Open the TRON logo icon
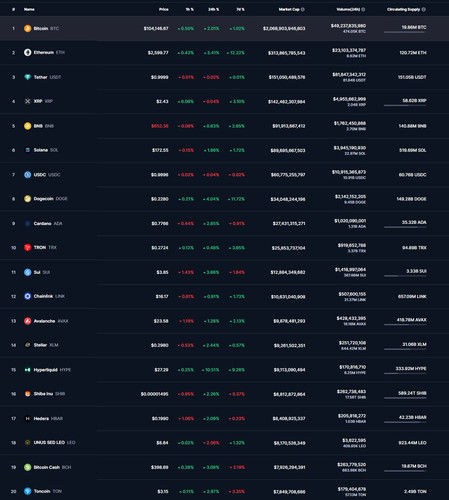The width and height of the screenshot is (449, 500). click(28, 247)
